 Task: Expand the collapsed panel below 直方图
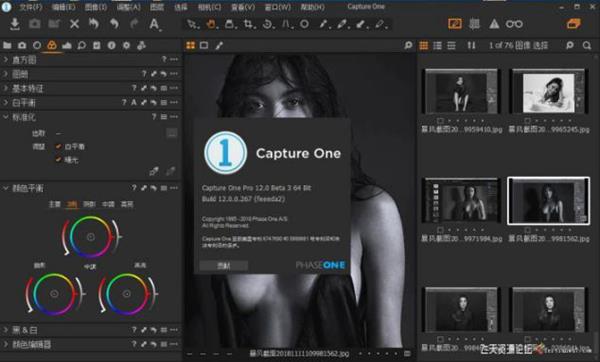pos(6,74)
